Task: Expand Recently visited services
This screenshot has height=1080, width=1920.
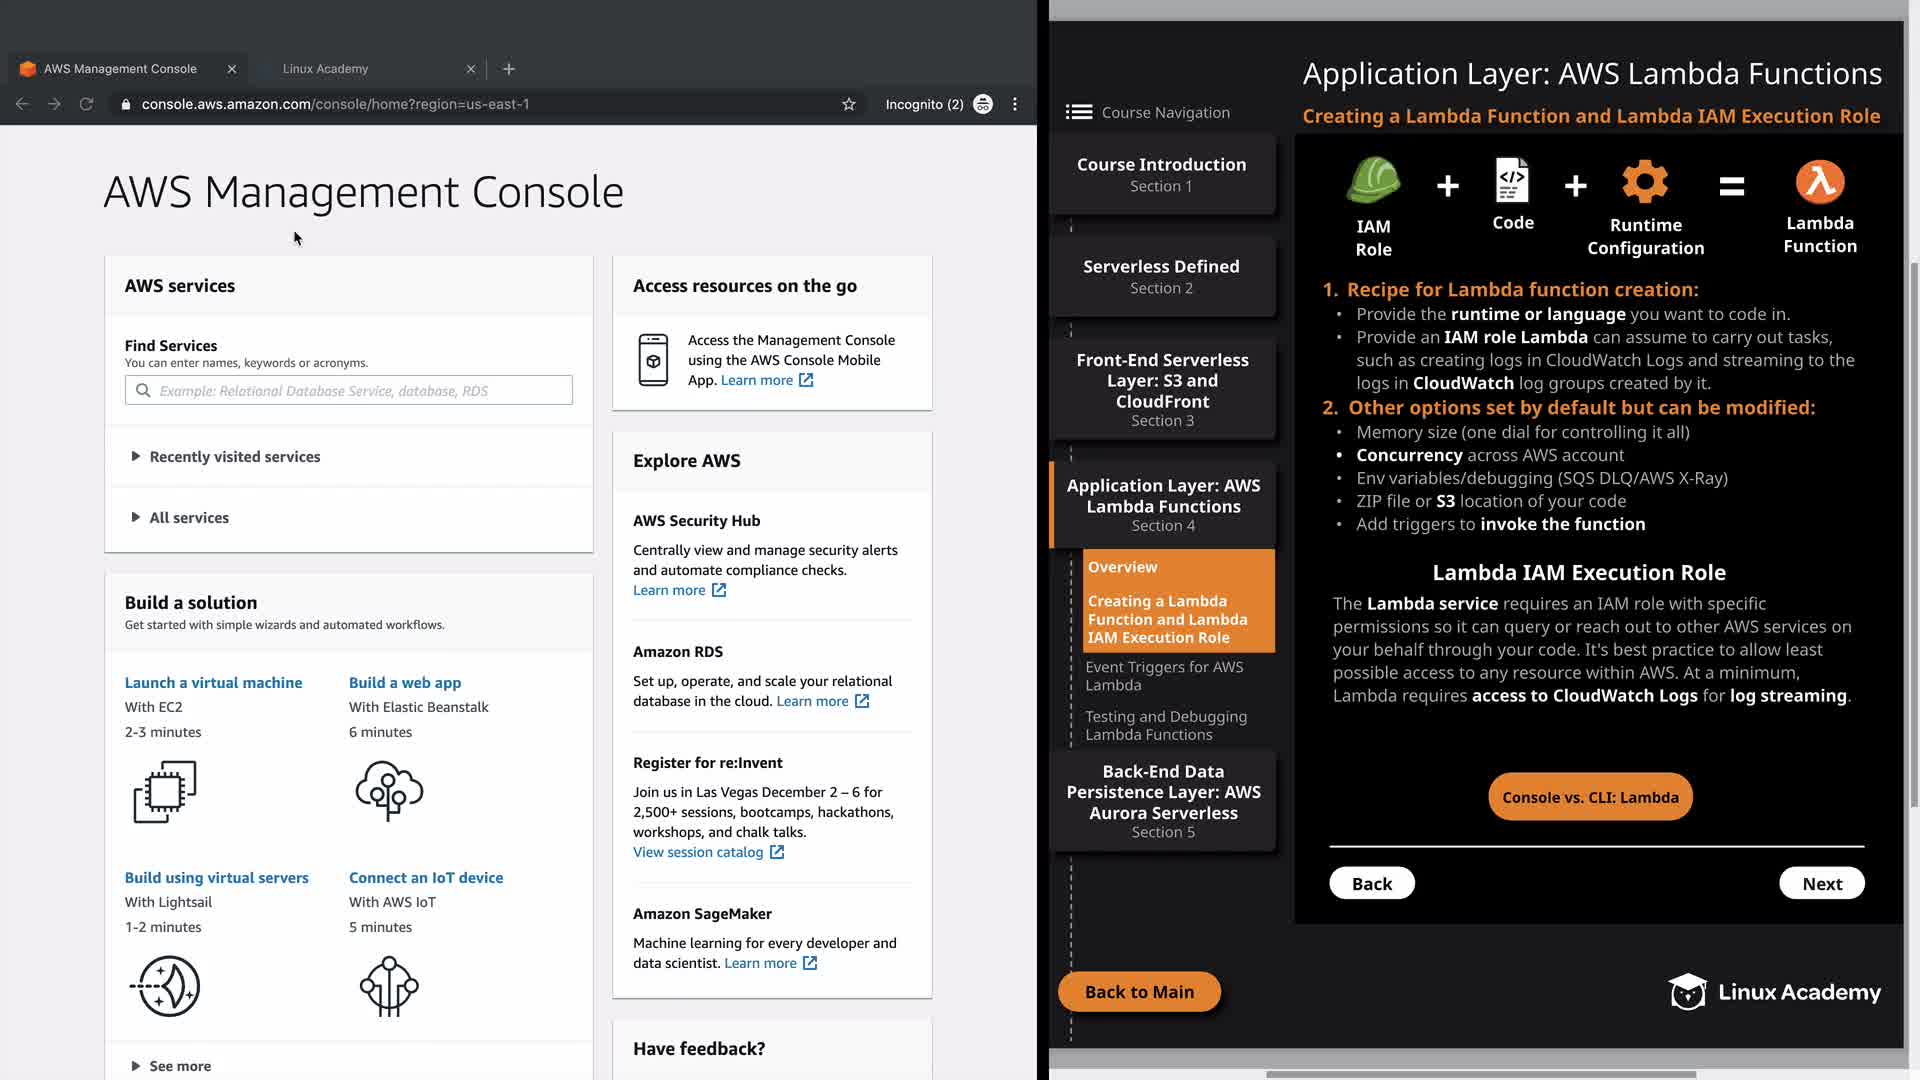Action: coord(234,457)
